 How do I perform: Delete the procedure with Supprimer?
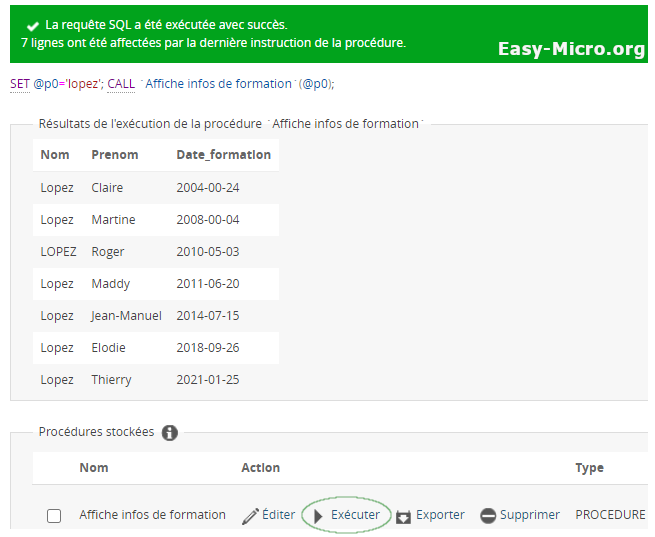tap(529, 514)
